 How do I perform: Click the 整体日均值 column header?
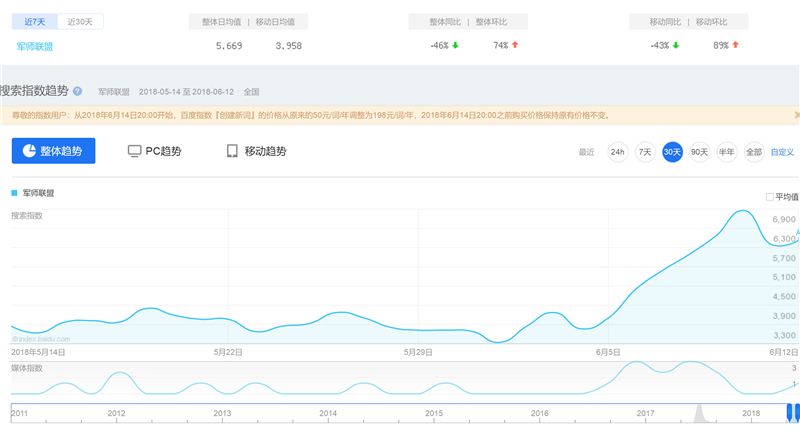[221, 22]
